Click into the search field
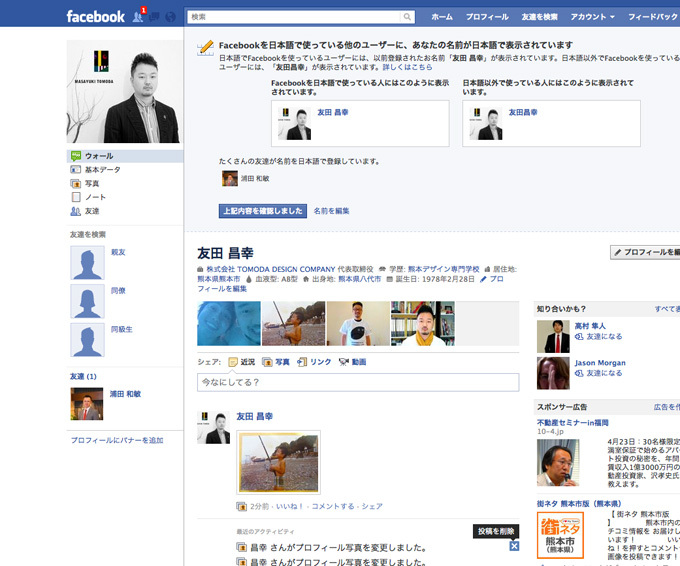 click(295, 17)
